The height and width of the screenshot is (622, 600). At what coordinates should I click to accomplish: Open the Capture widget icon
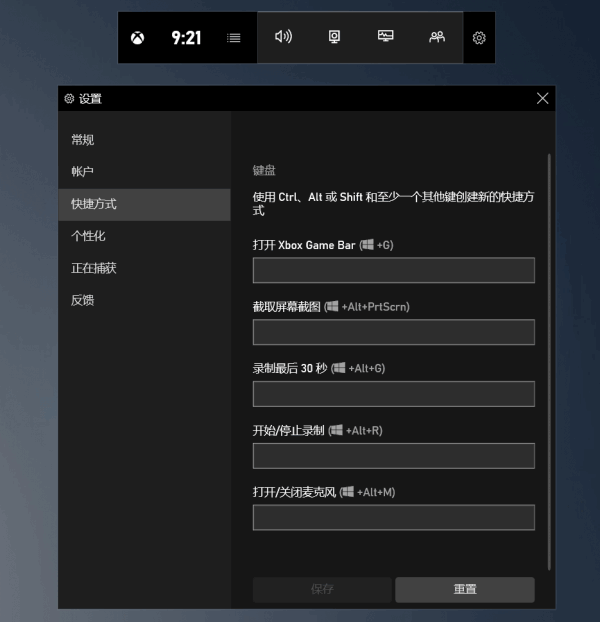(335, 37)
